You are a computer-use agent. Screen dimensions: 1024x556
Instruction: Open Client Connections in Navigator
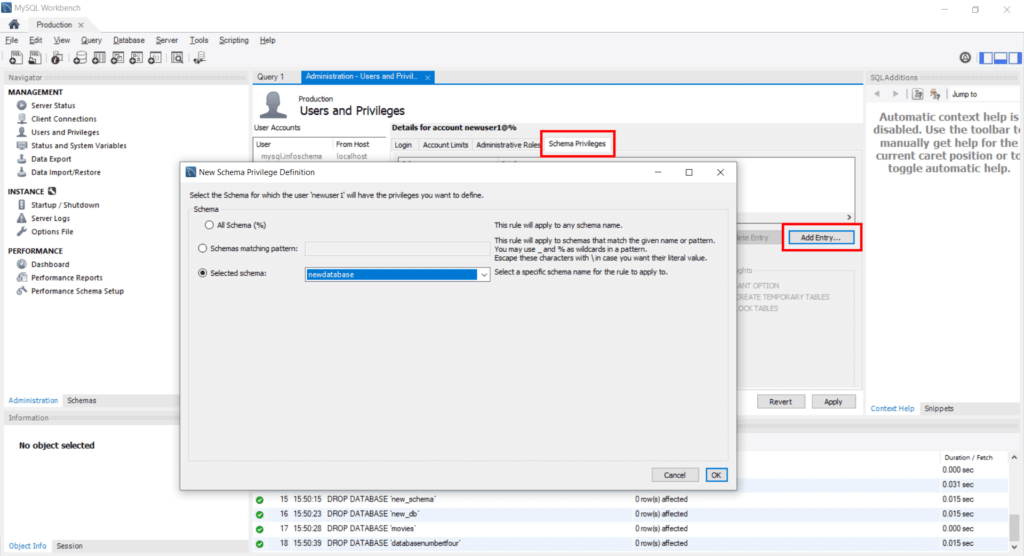(x=63, y=119)
